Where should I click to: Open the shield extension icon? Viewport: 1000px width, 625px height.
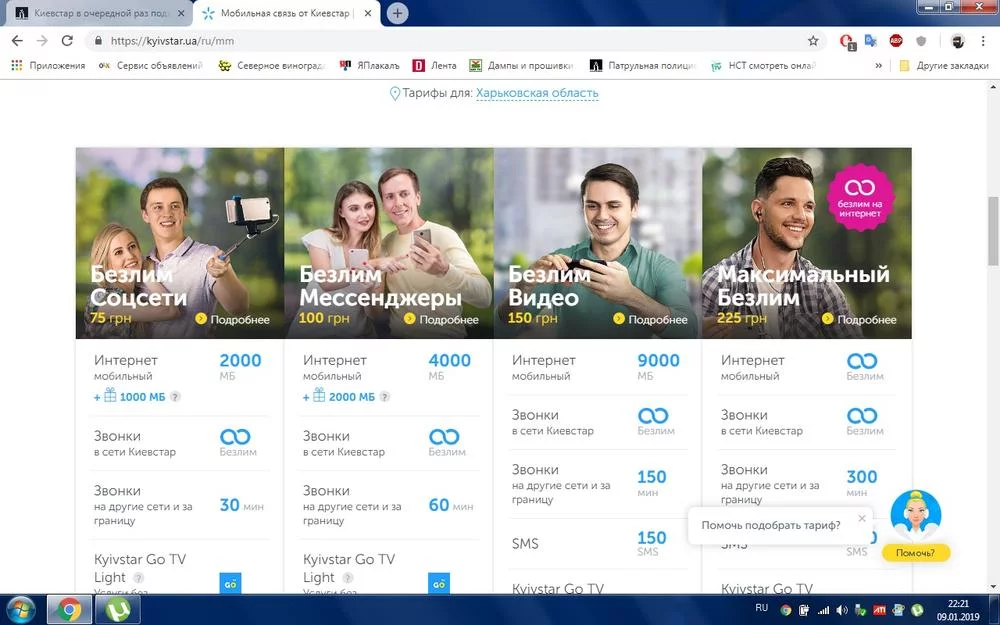point(921,41)
